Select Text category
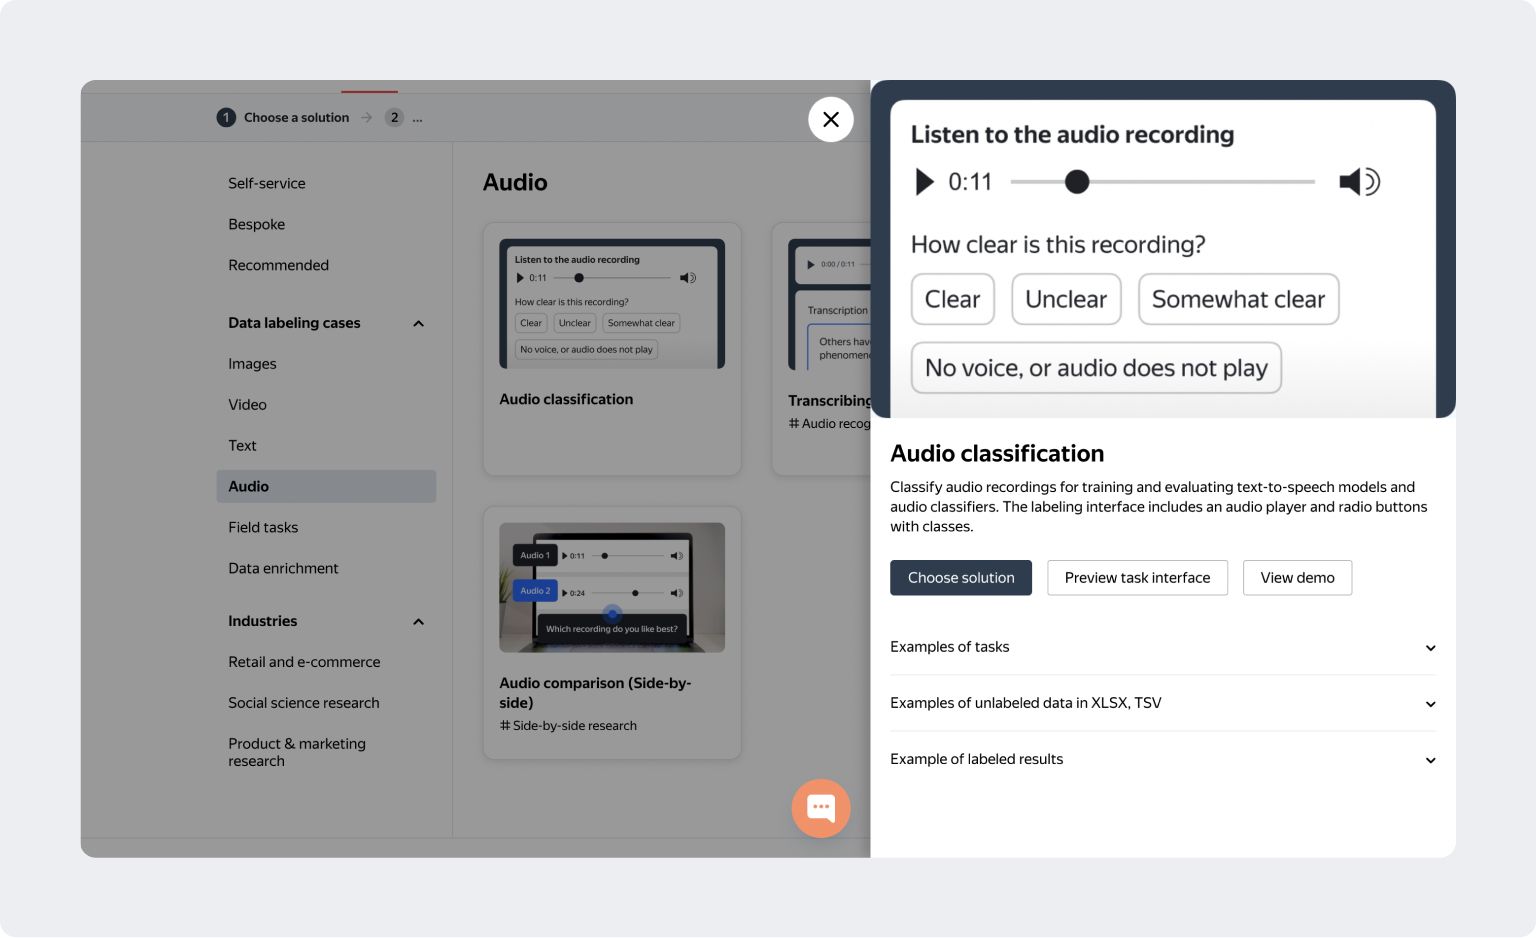 242,446
